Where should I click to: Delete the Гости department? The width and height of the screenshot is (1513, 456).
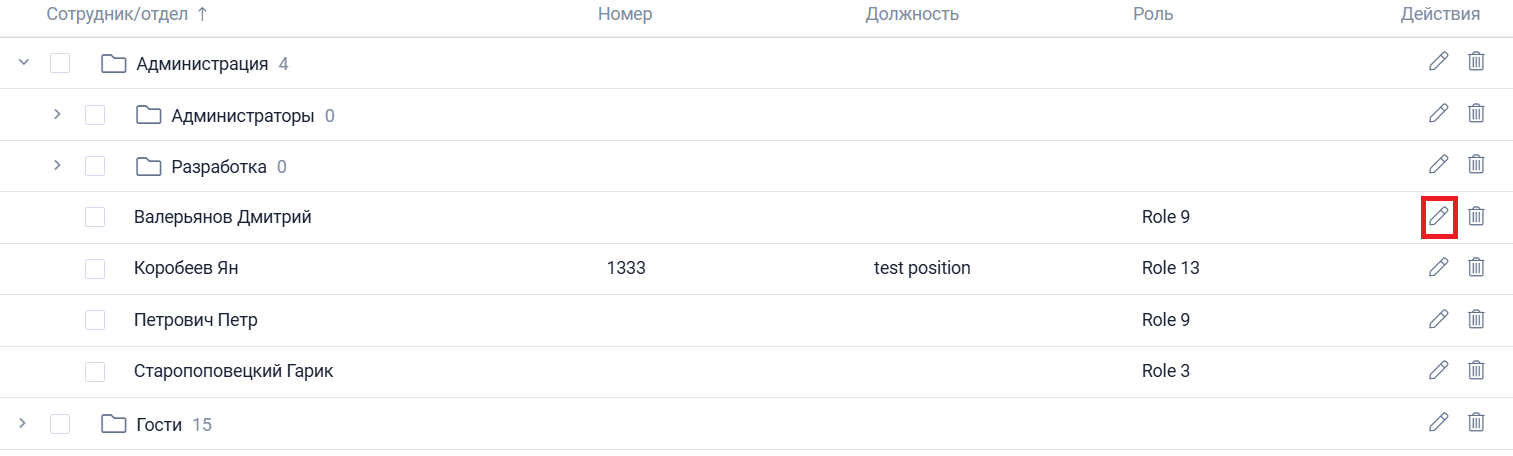(1476, 422)
